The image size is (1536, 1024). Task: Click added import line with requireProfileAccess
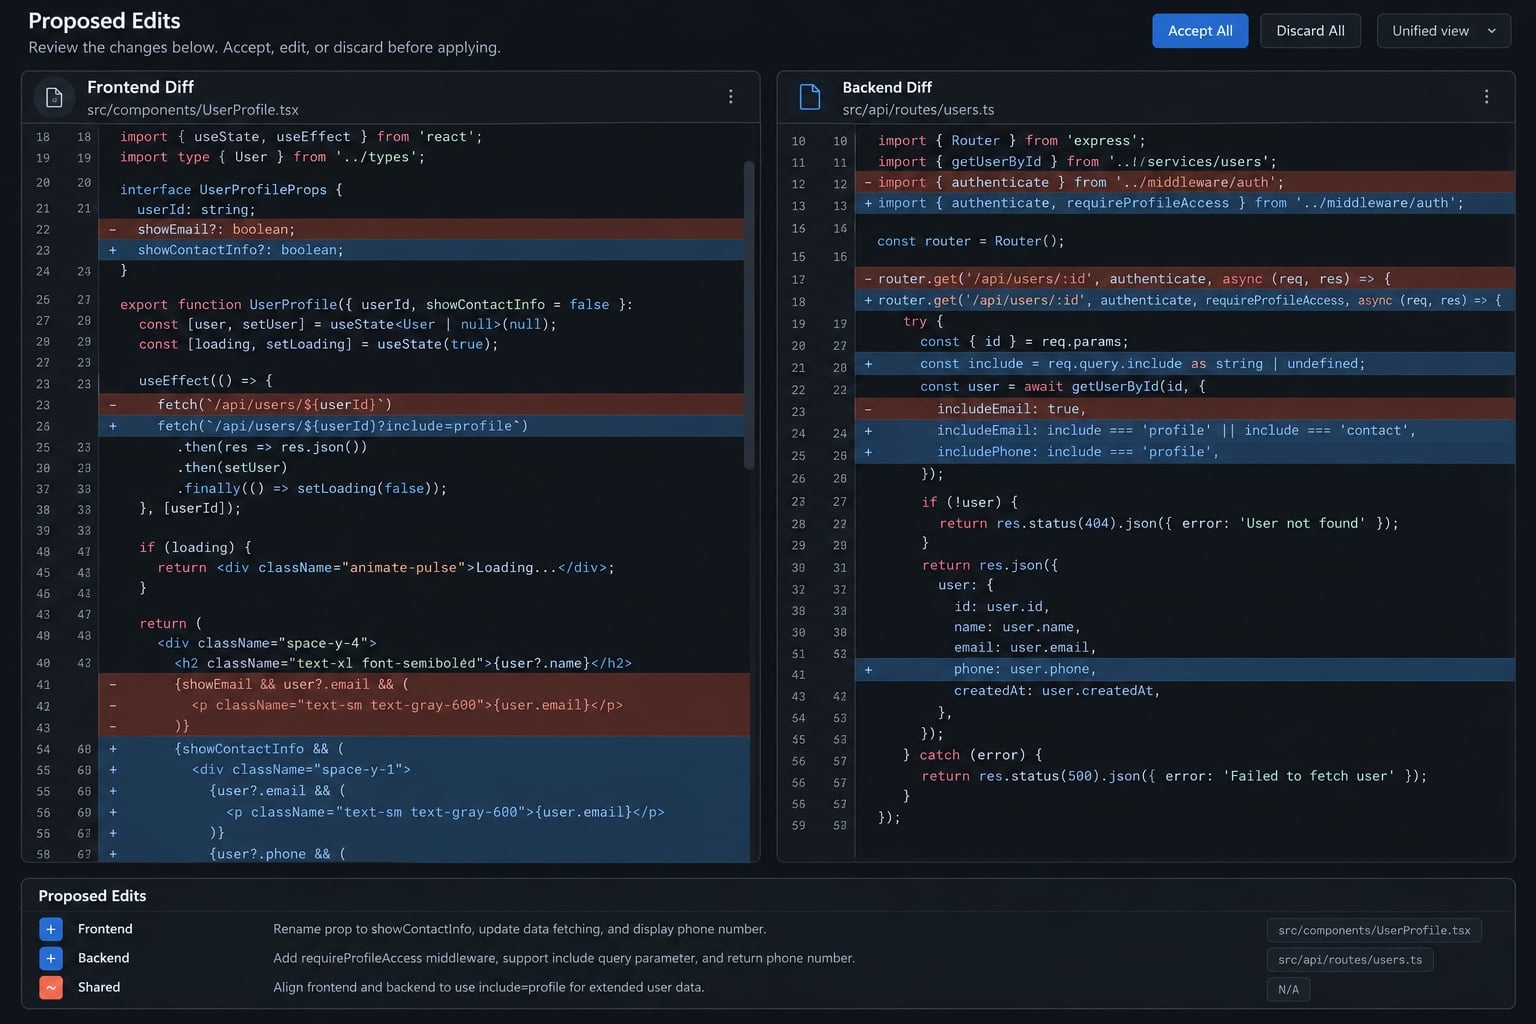coord(1184,203)
